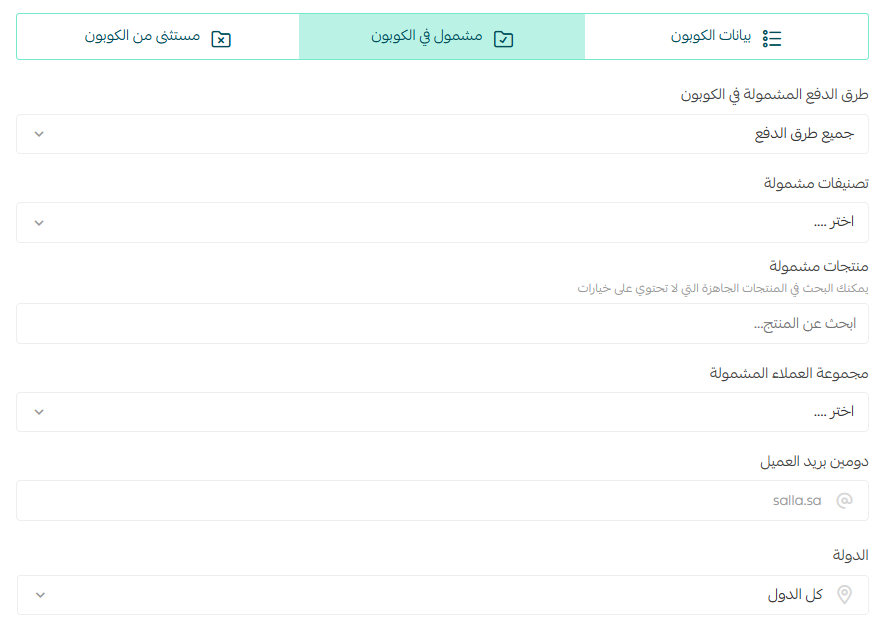The width and height of the screenshot is (874, 630).
Task: Click the location pin icon in the country field
Action: pyautogui.click(x=844, y=595)
